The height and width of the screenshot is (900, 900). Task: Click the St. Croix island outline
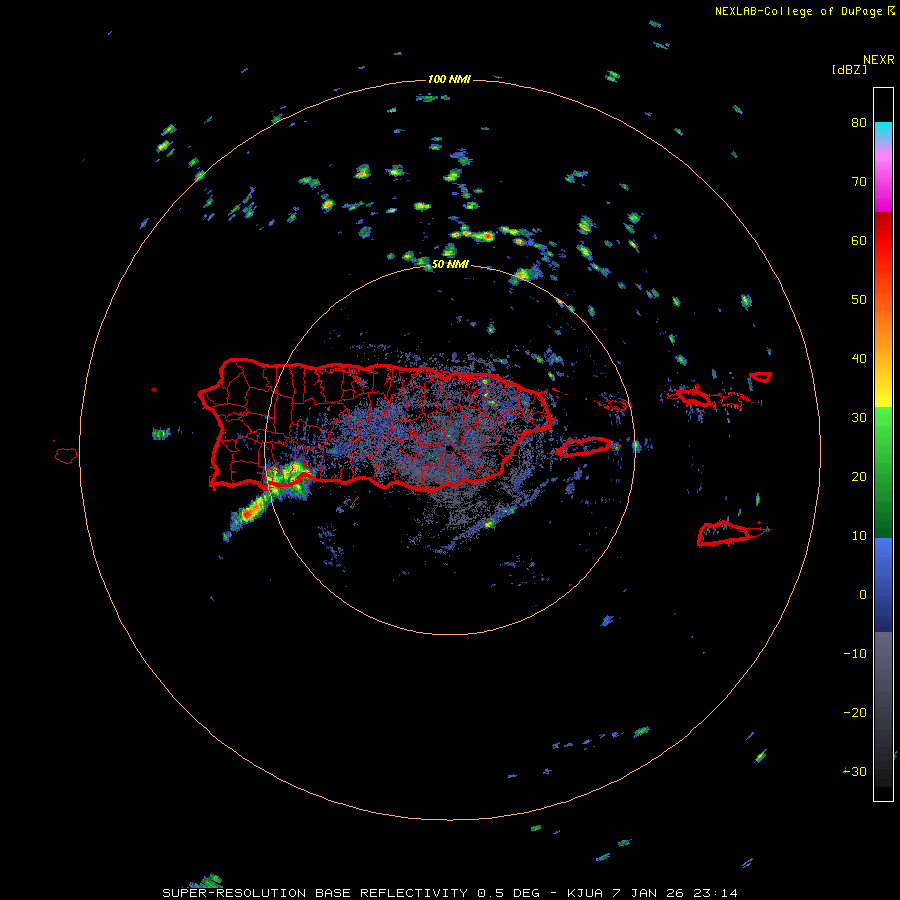[724, 533]
